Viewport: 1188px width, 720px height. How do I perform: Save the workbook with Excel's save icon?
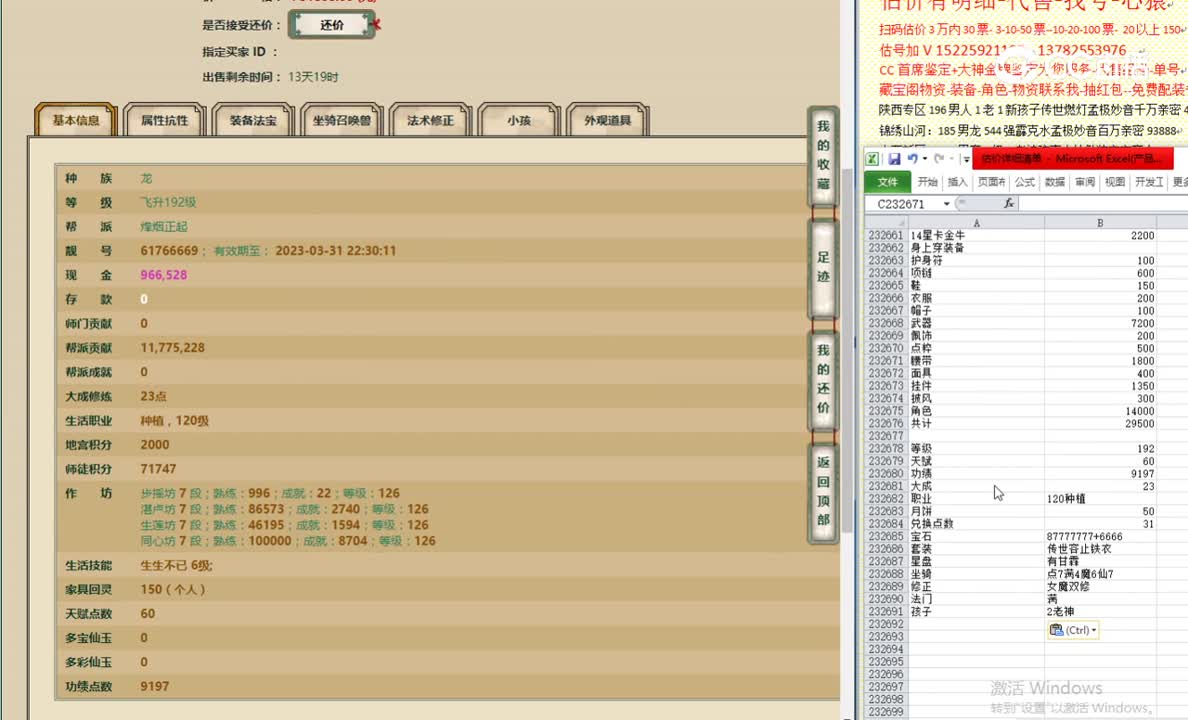pos(894,159)
